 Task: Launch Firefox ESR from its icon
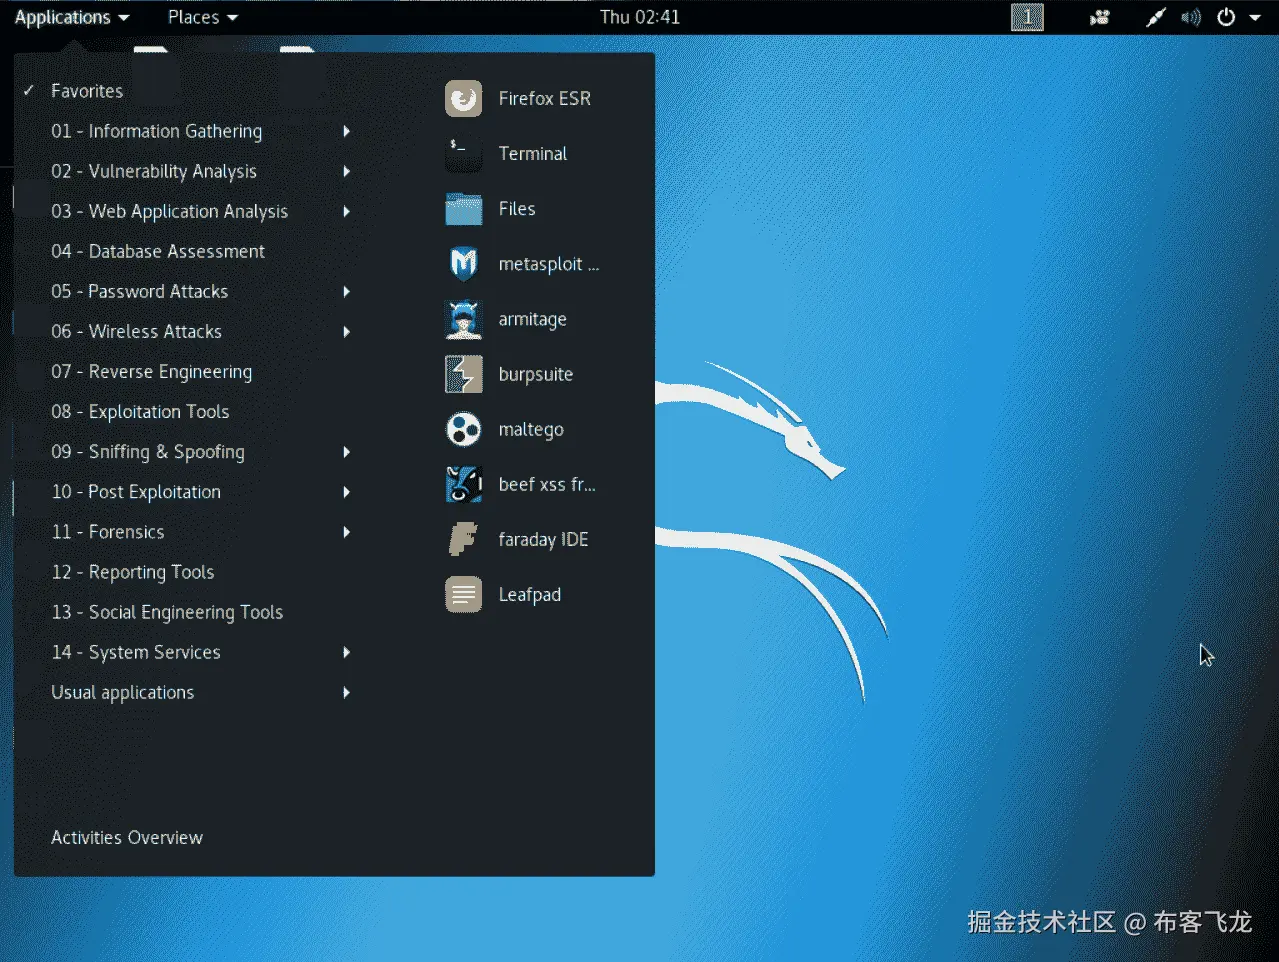tap(463, 98)
